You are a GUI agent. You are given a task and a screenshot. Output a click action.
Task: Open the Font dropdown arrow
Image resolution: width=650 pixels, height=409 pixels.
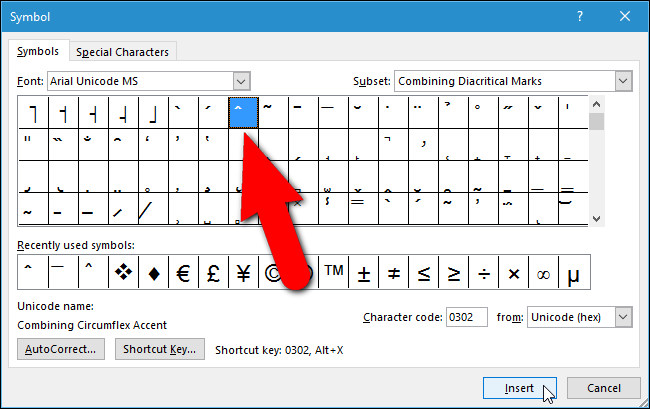241,81
